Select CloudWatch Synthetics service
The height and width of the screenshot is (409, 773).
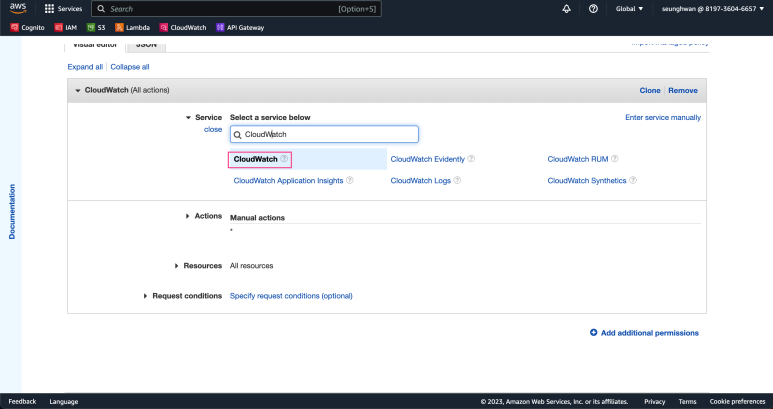pos(587,181)
